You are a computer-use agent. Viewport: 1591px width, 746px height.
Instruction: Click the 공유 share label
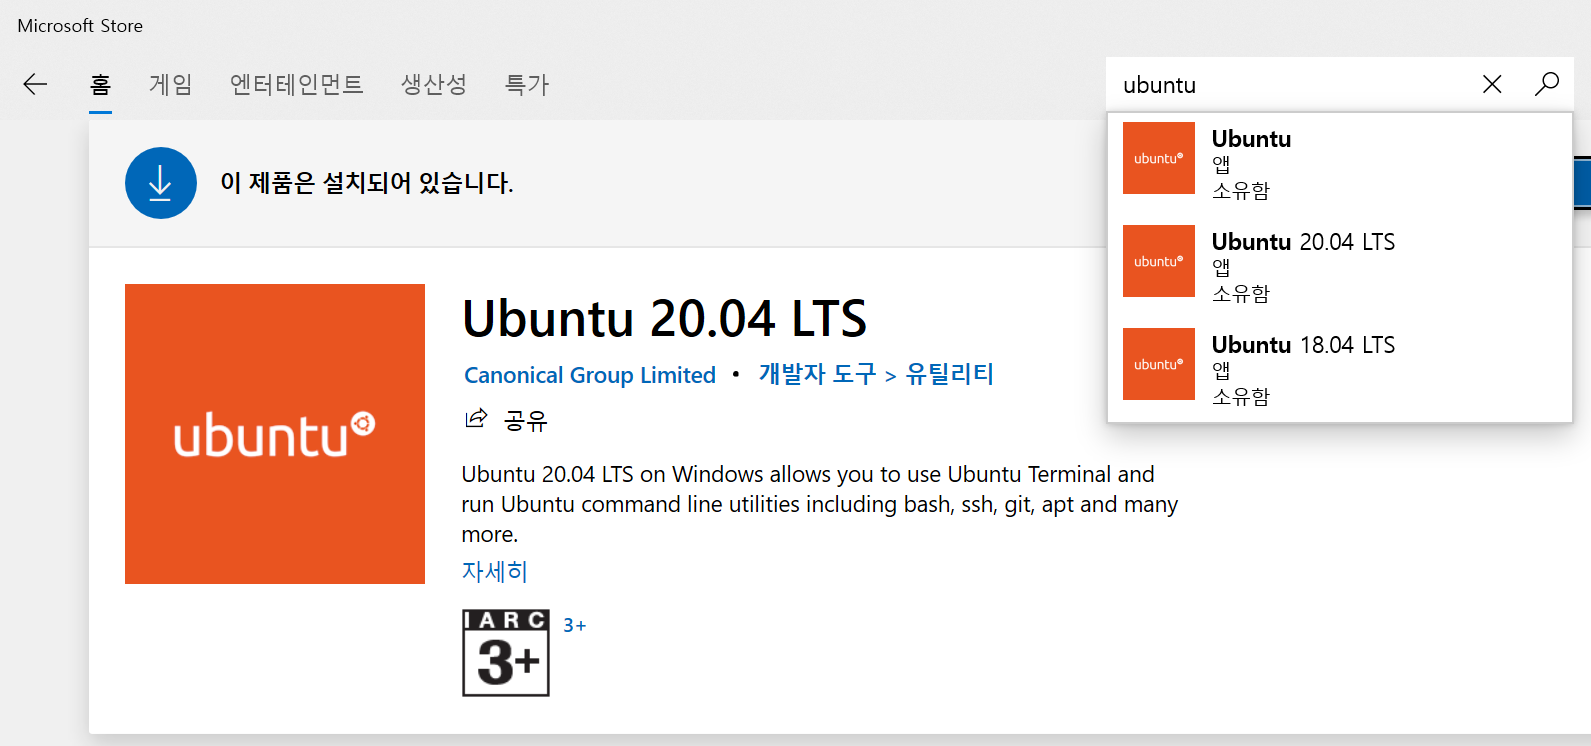point(526,419)
